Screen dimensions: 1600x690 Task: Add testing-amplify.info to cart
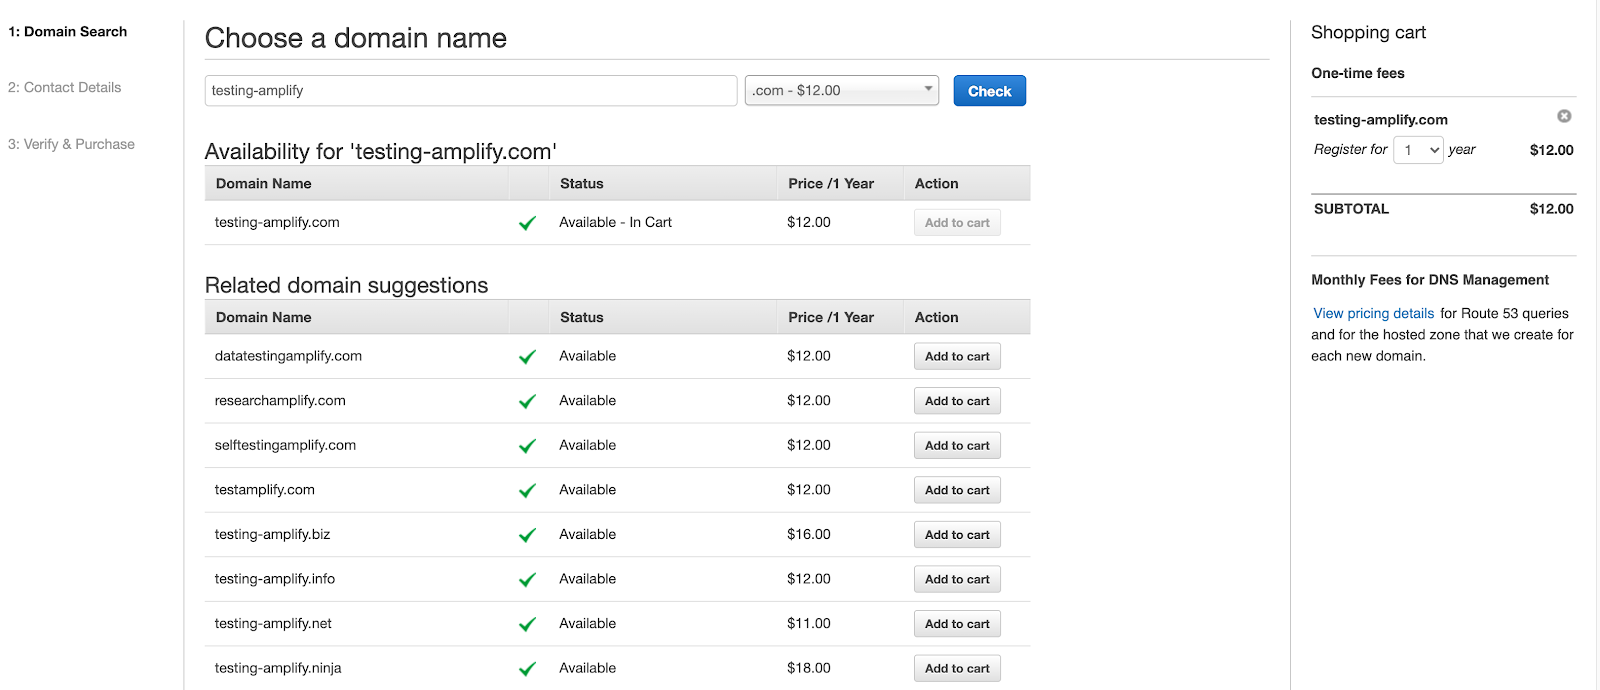[957, 579]
